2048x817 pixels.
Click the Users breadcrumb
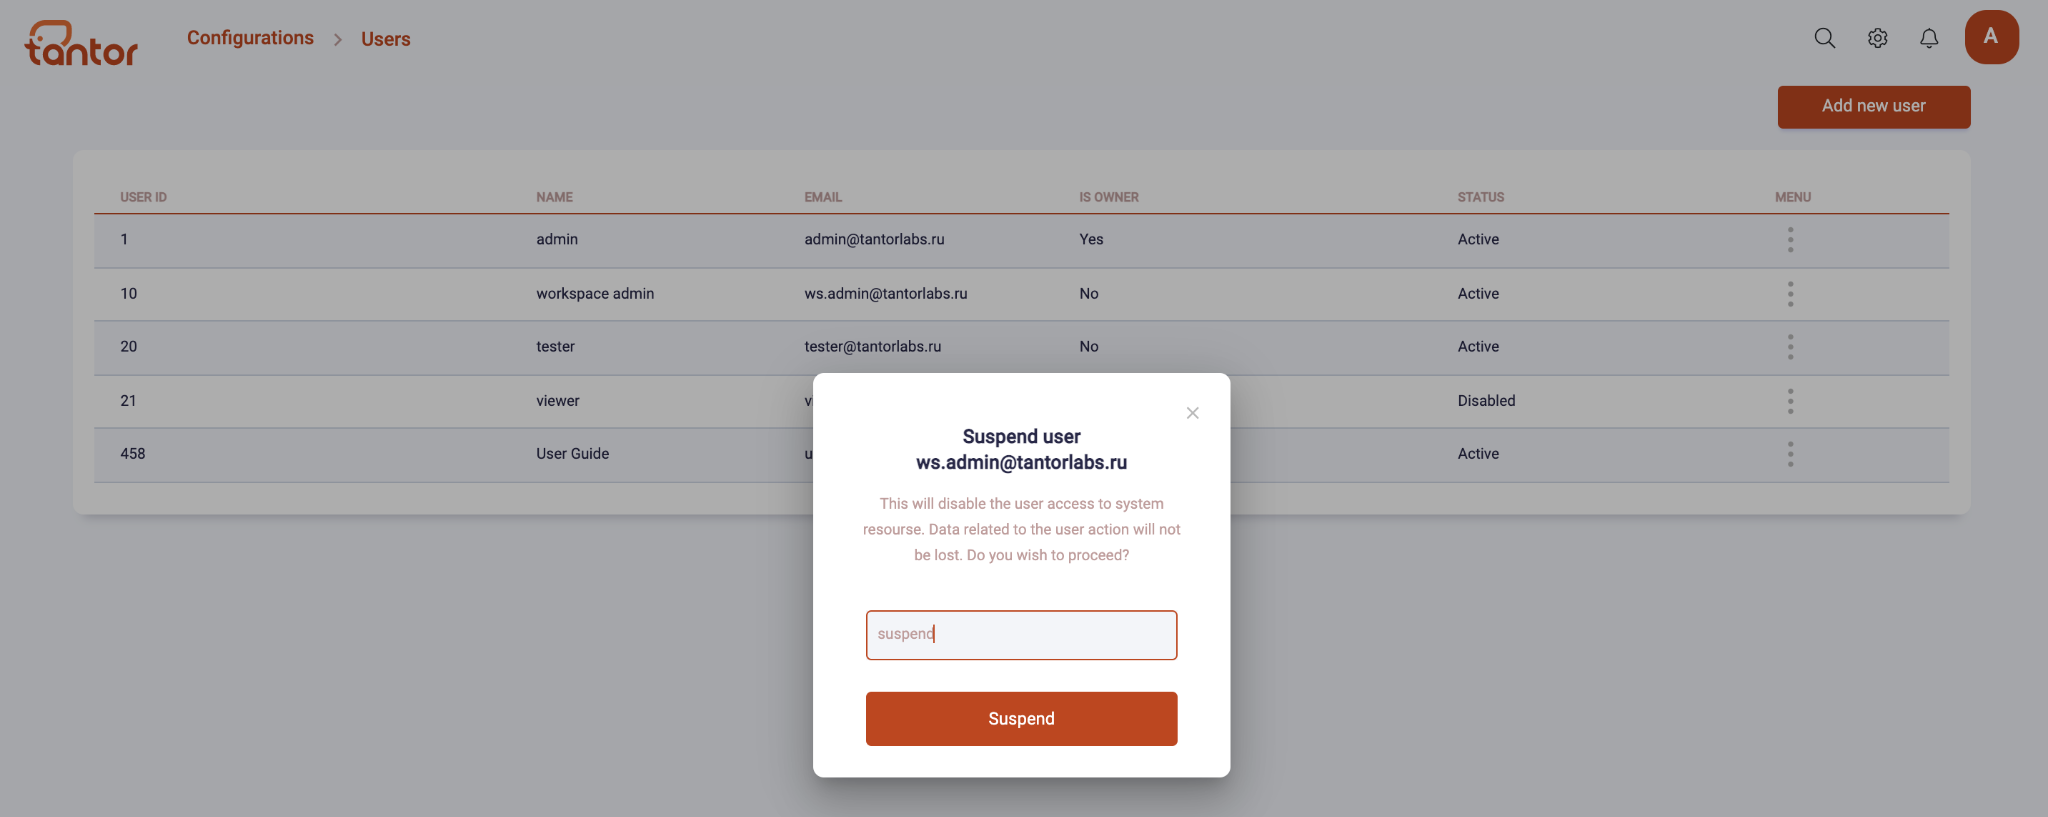[x=386, y=39]
